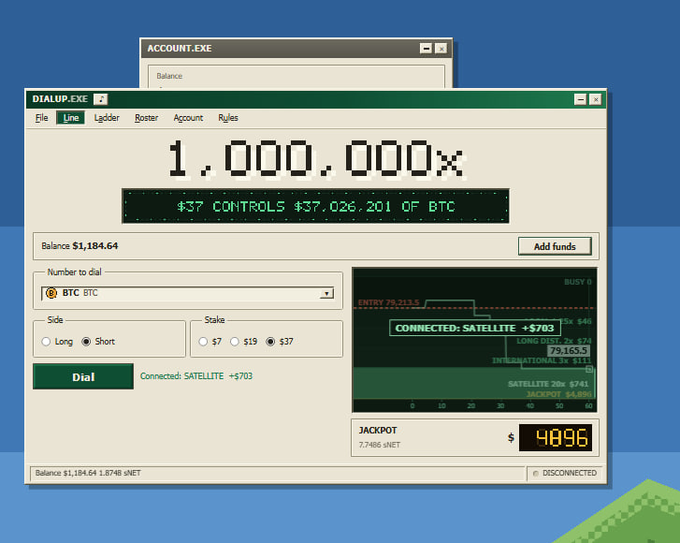Open the Roster menu
The height and width of the screenshot is (543, 680).
[146, 118]
